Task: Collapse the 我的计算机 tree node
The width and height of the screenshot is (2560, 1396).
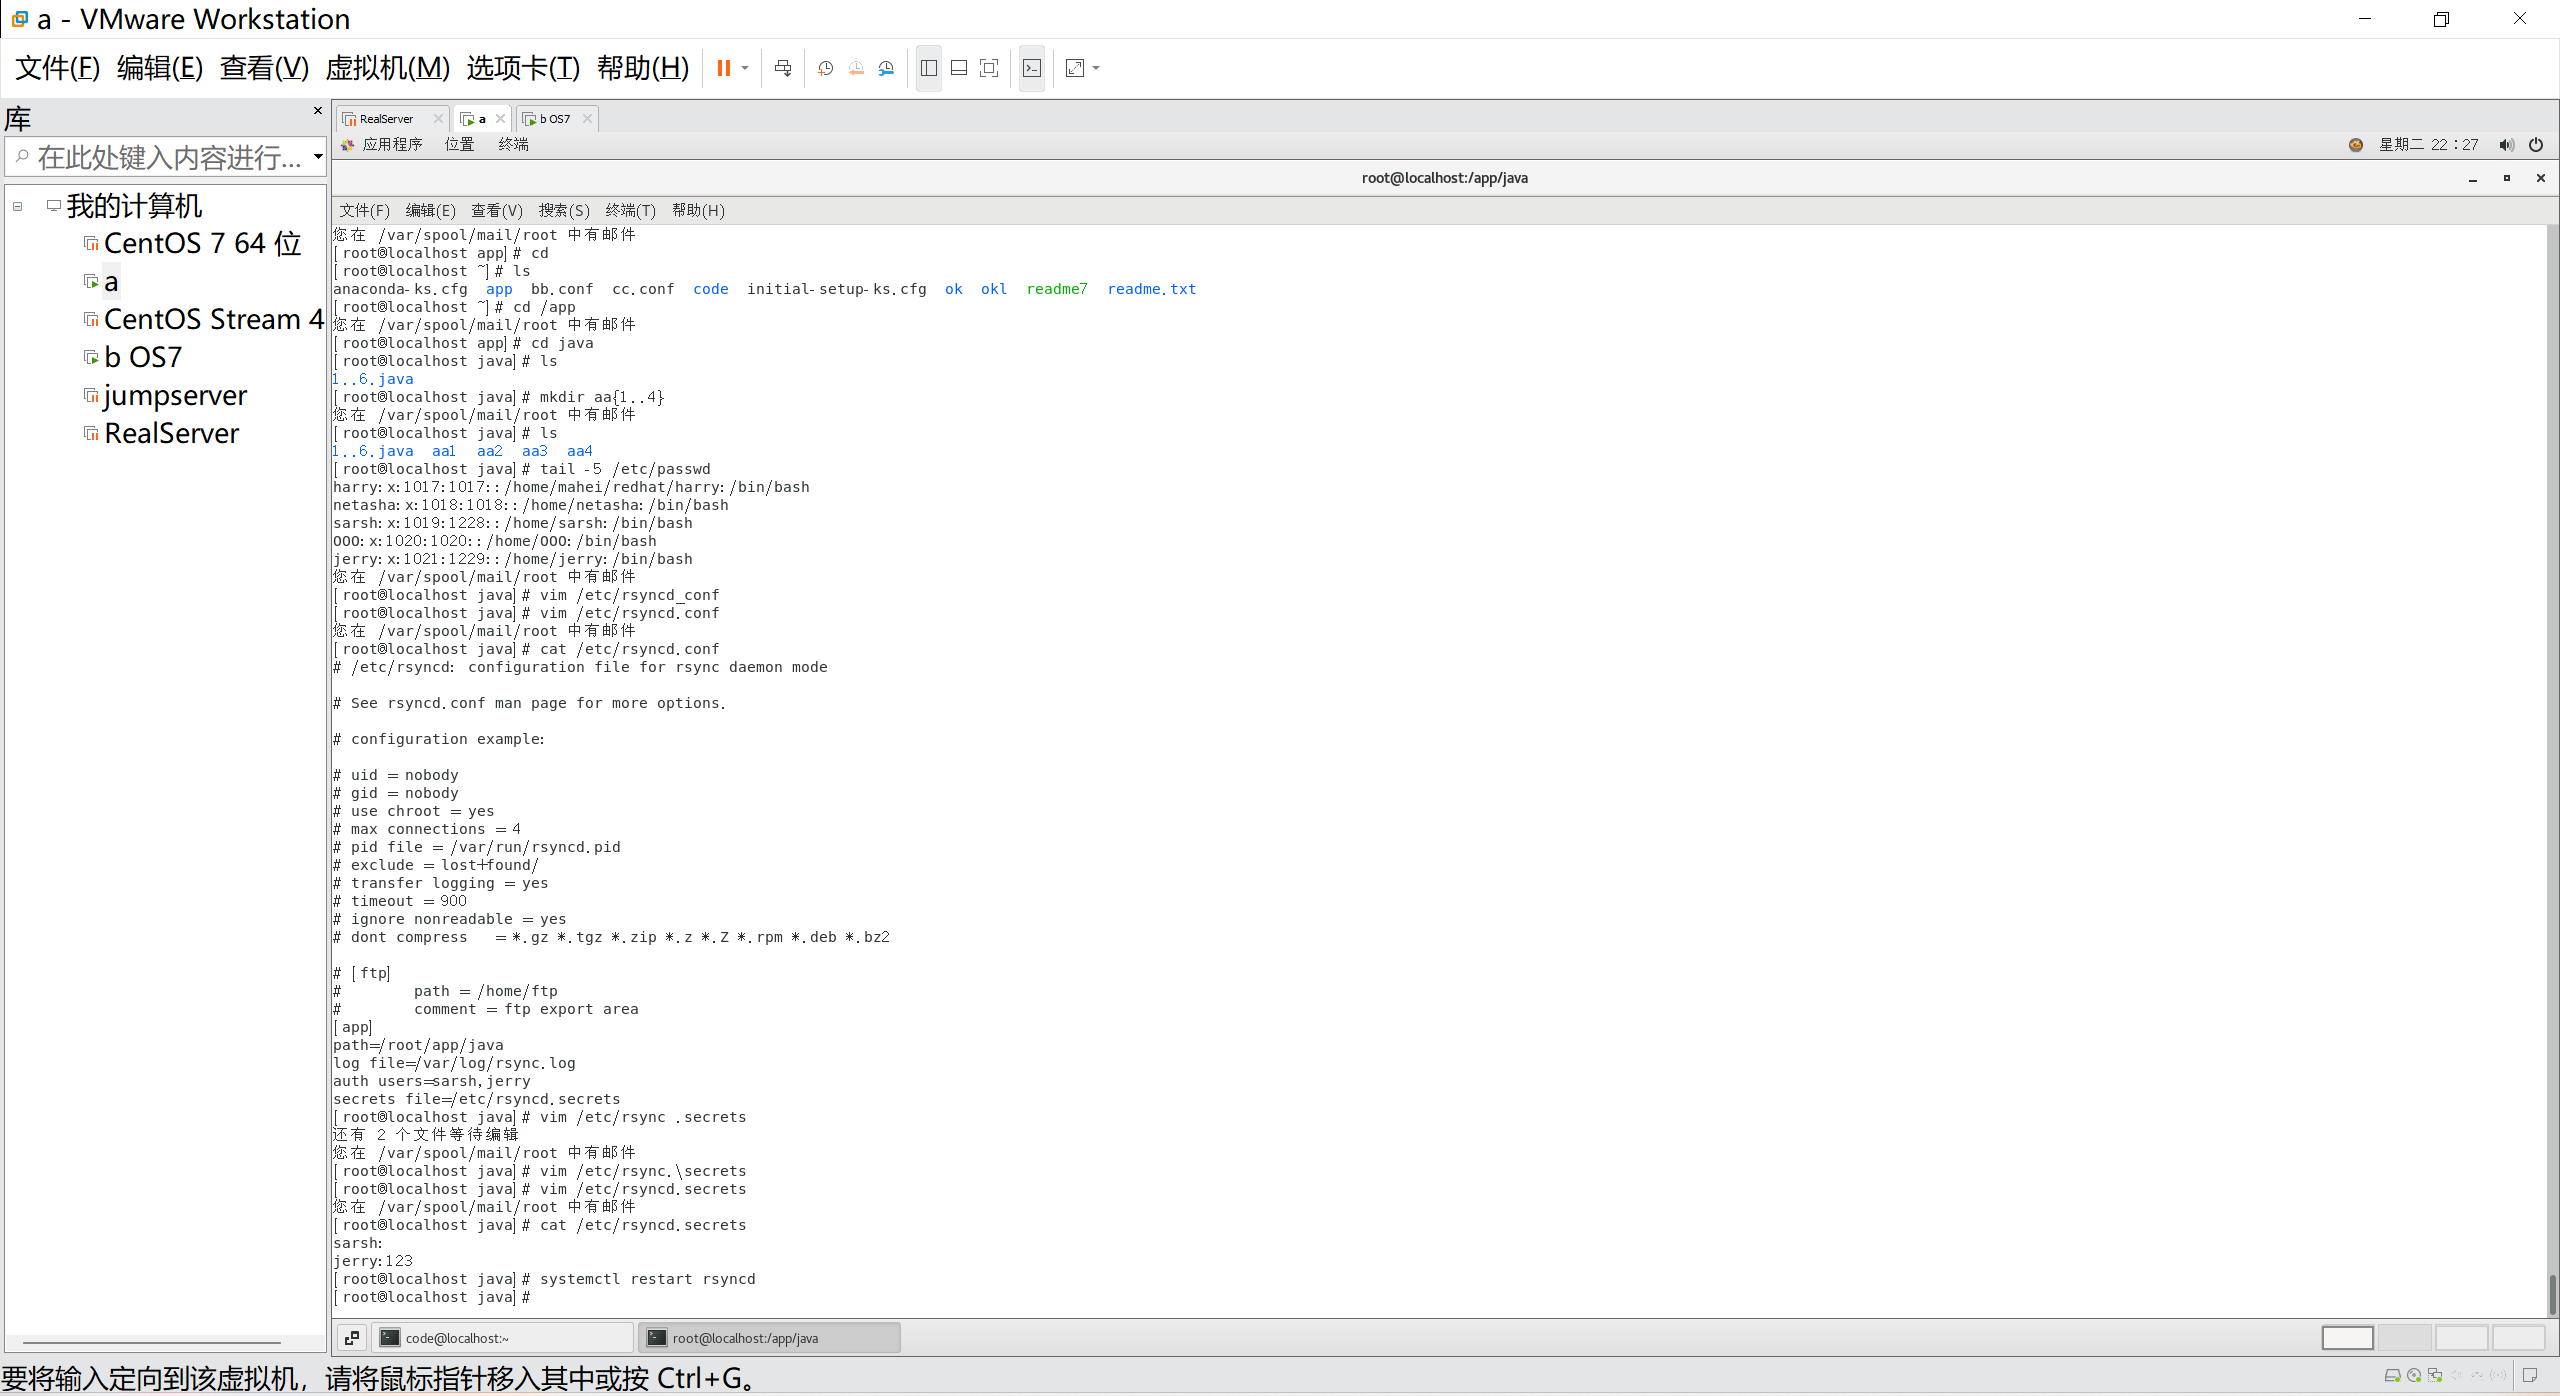Action: pos(17,207)
